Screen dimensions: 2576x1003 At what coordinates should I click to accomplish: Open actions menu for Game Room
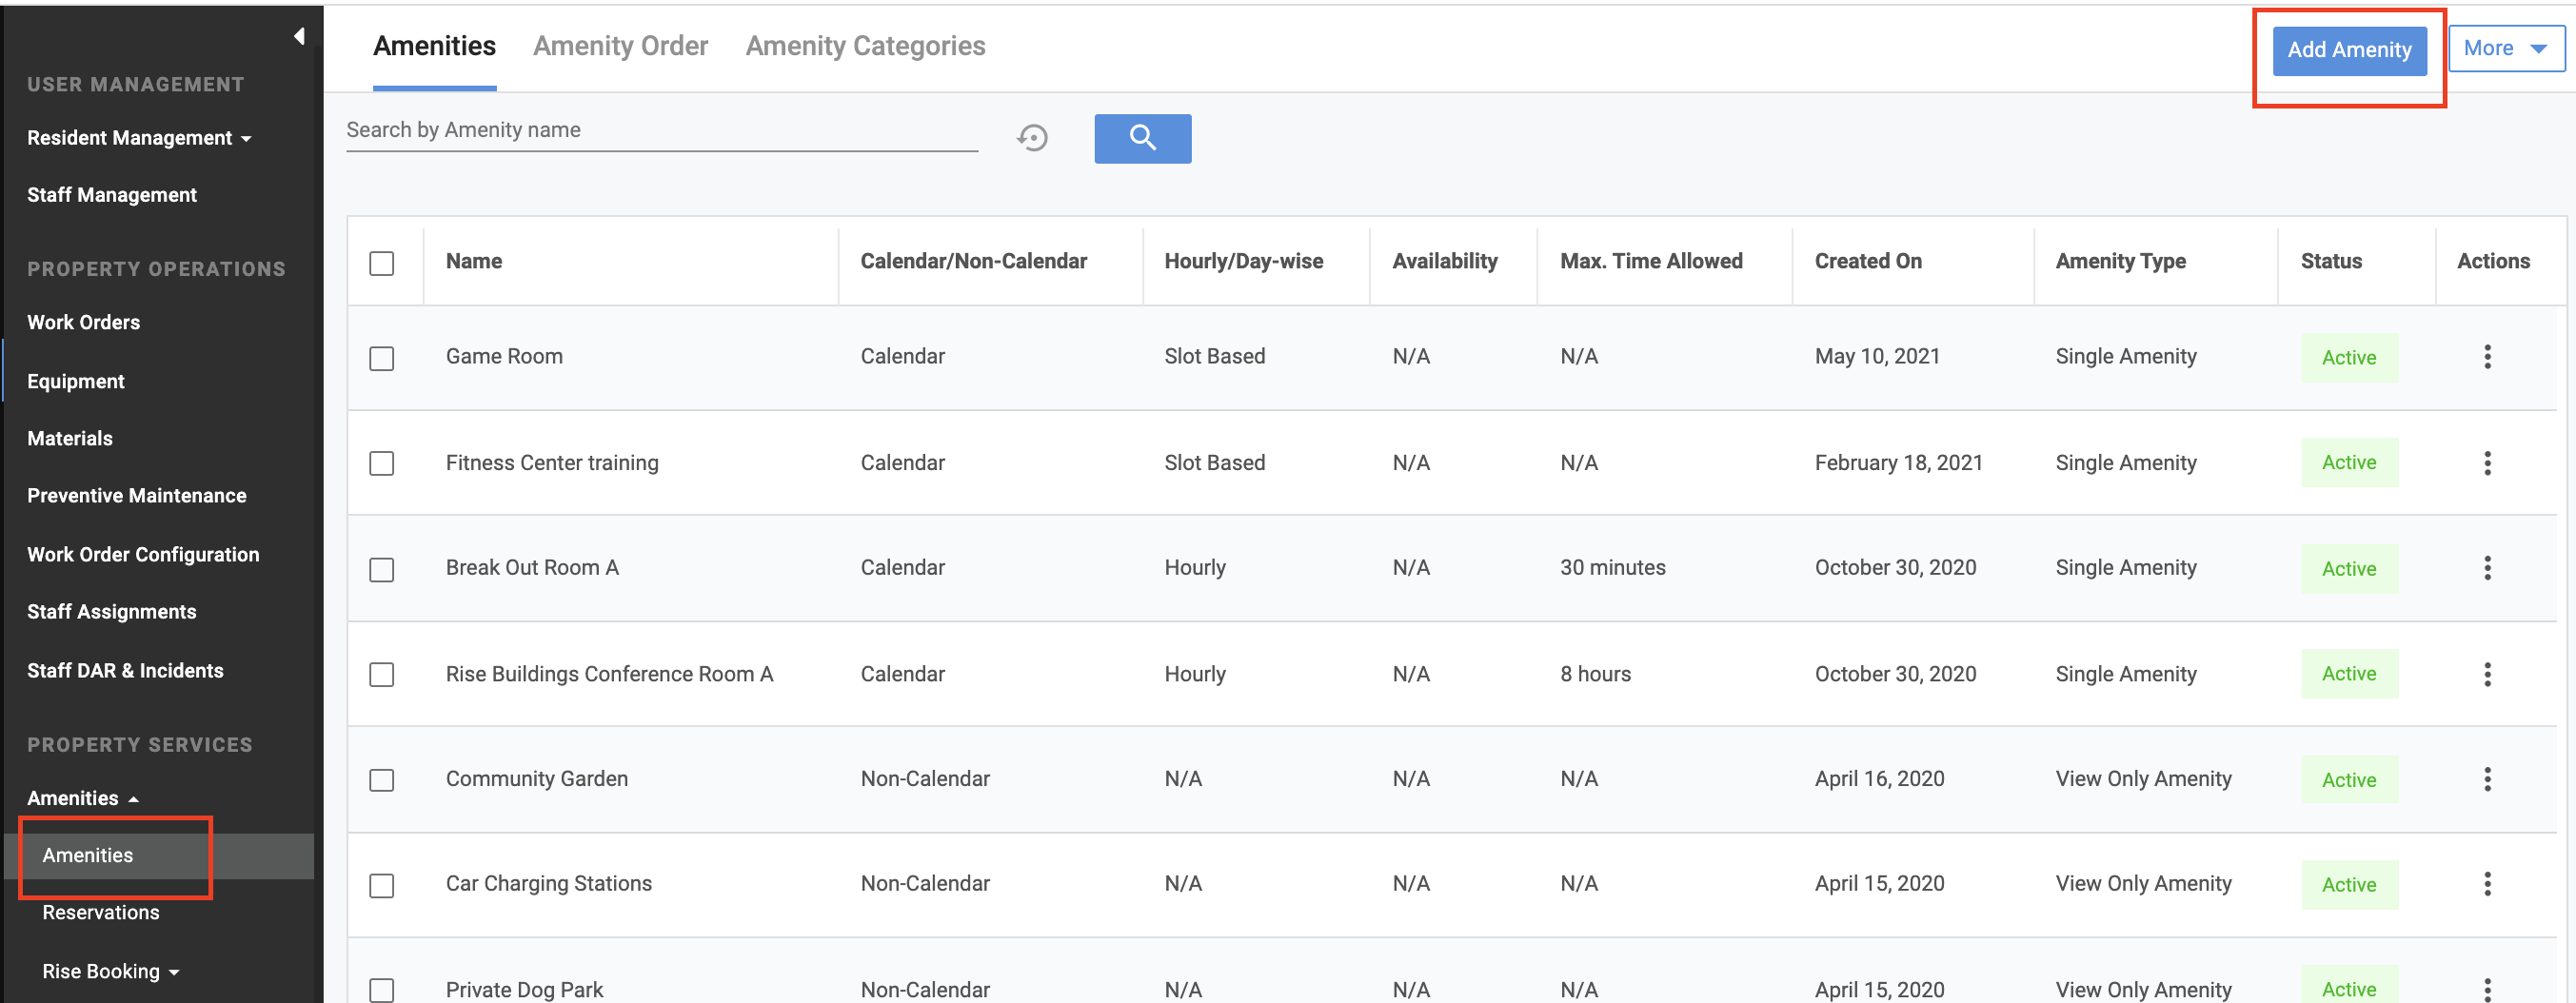[x=2487, y=357]
